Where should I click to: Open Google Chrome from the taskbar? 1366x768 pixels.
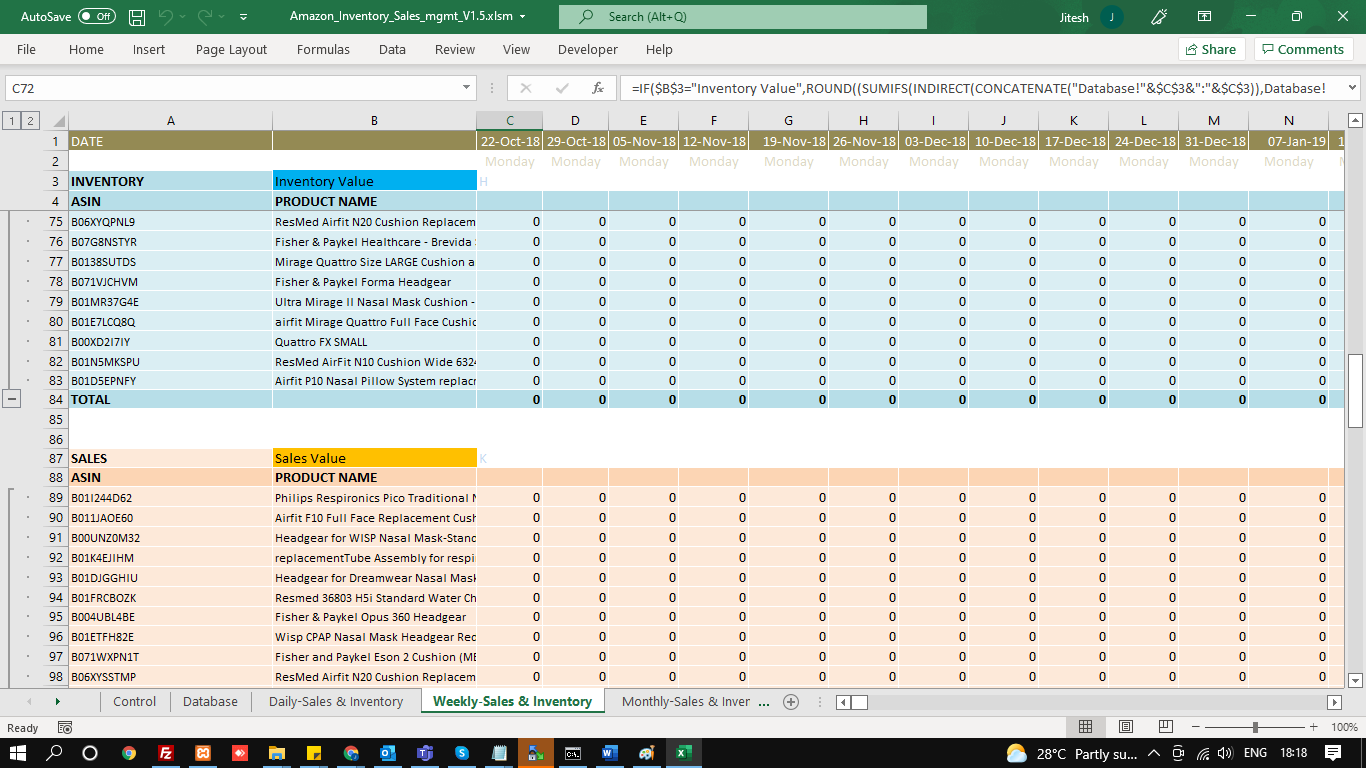[x=129, y=753]
